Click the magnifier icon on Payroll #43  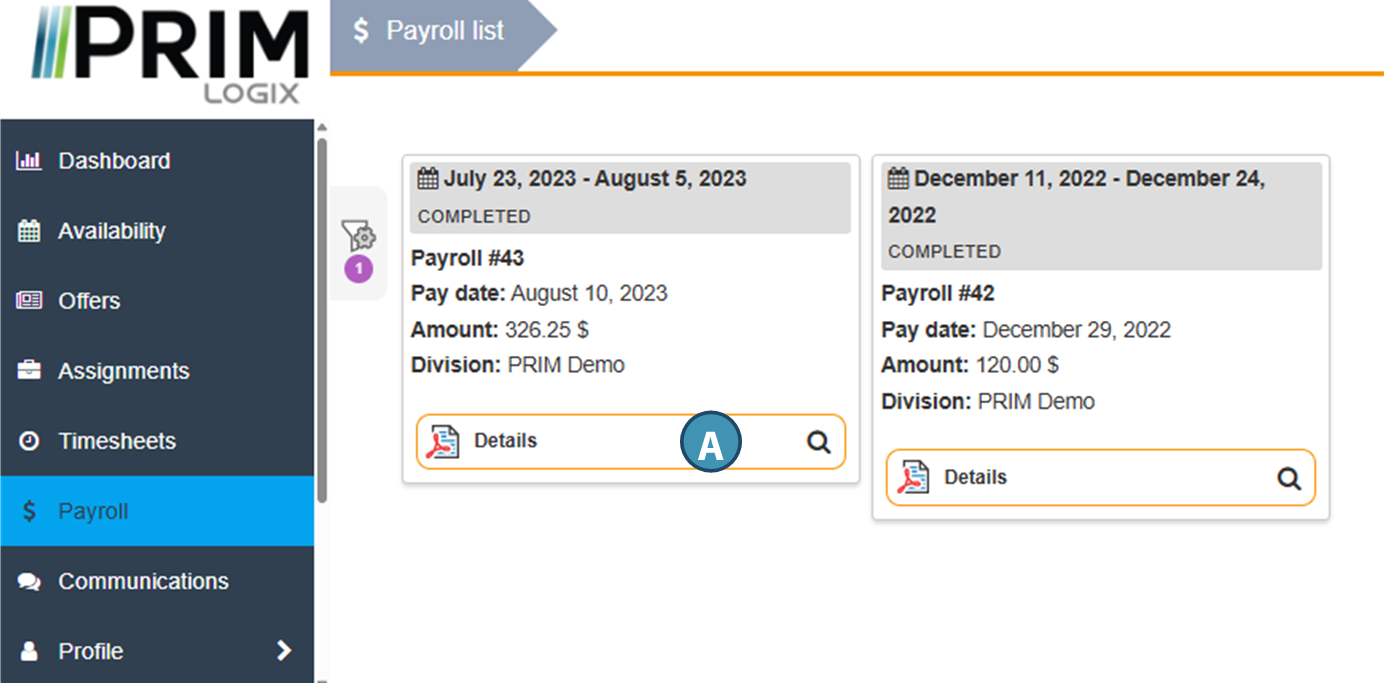(819, 442)
